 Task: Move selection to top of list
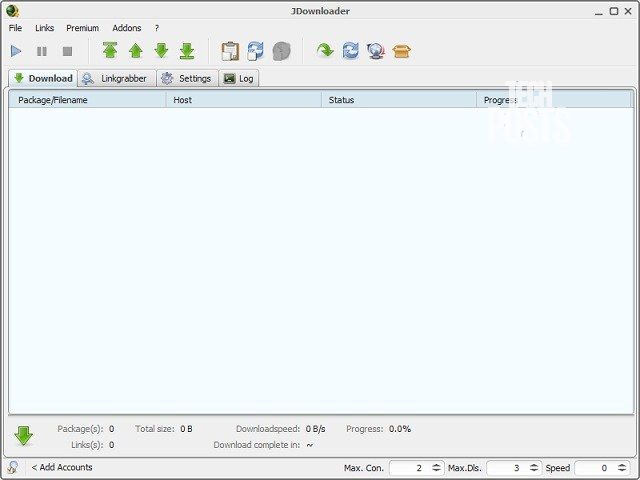[x=110, y=51]
